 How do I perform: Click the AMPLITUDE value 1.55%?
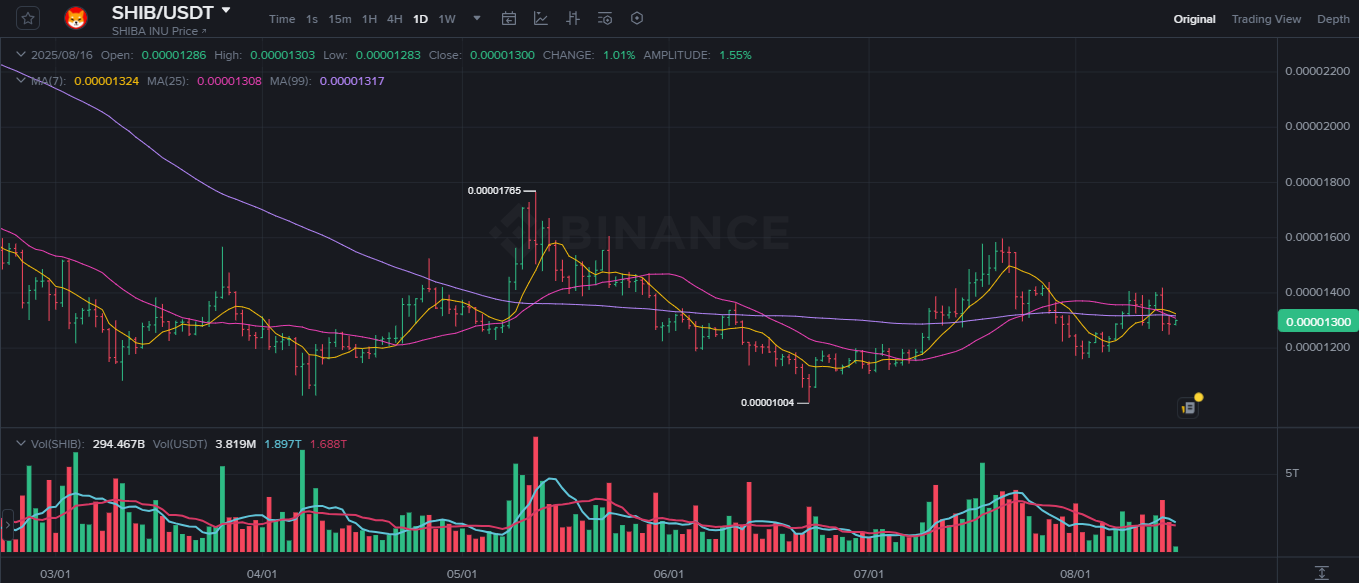click(735, 55)
